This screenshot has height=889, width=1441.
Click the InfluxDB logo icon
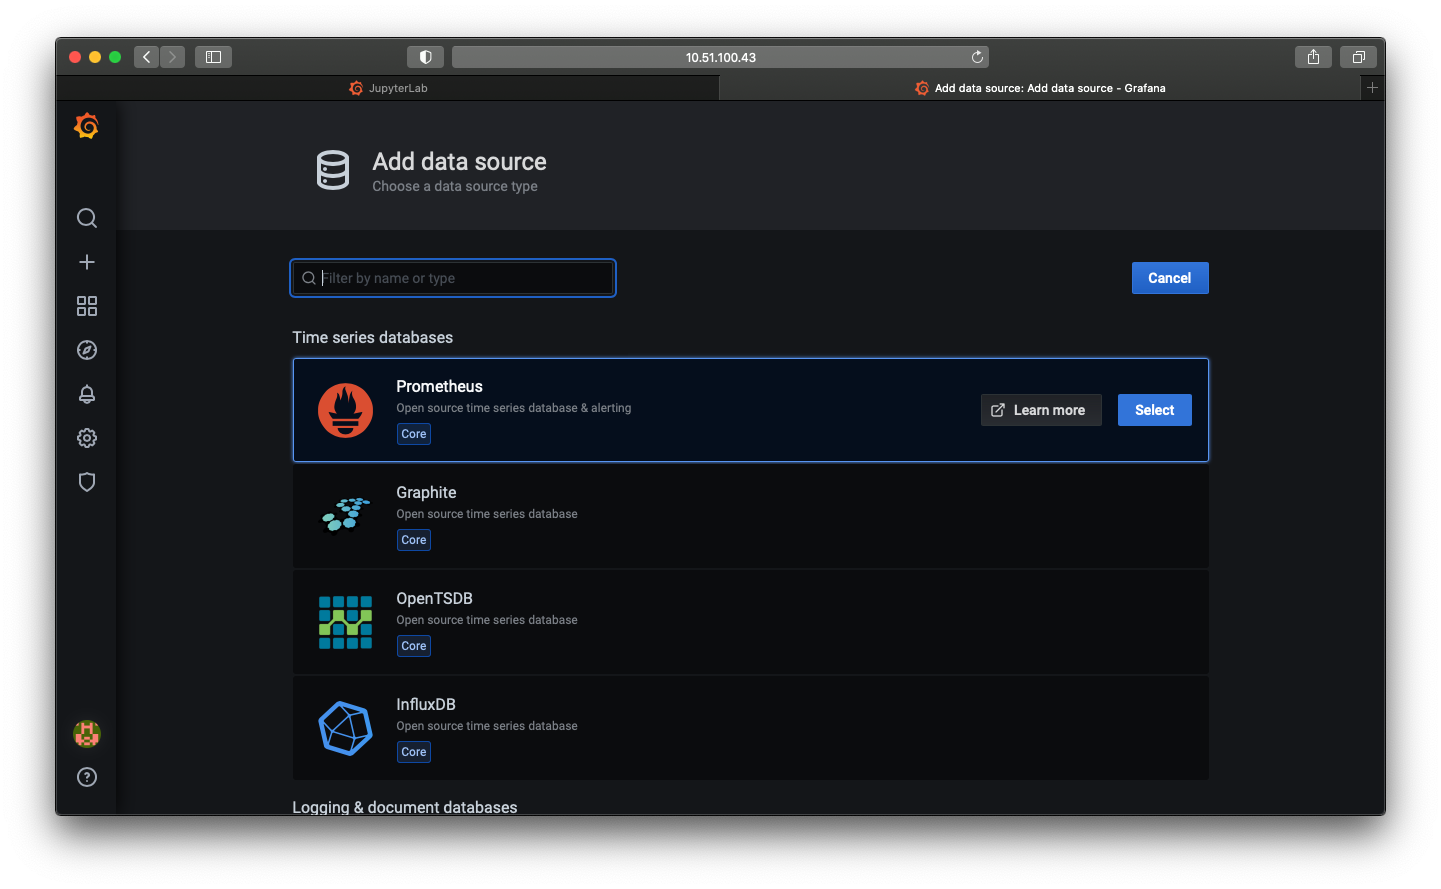tap(345, 728)
